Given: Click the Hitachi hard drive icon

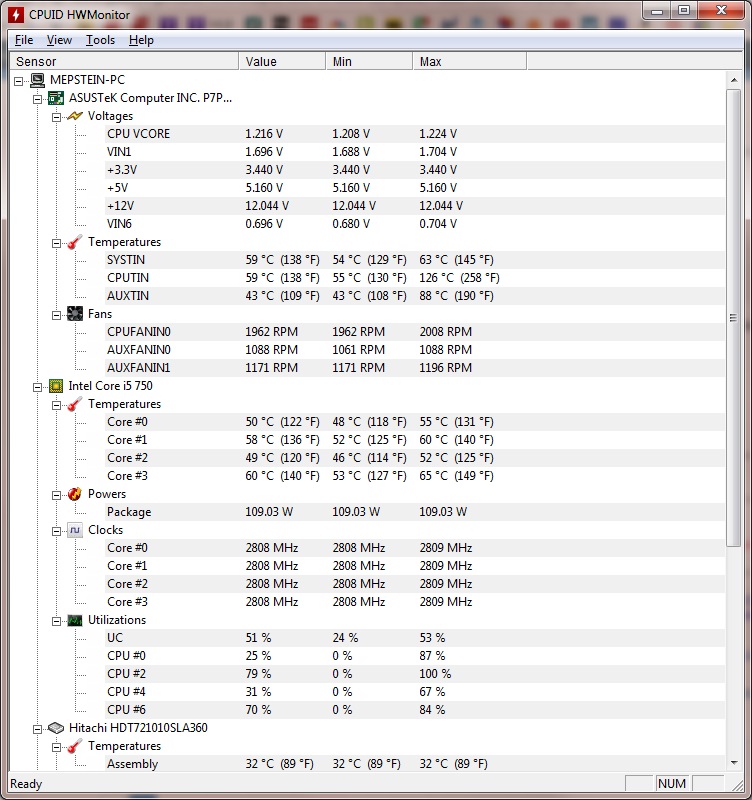Looking at the screenshot, I should (x=56, y=728).
